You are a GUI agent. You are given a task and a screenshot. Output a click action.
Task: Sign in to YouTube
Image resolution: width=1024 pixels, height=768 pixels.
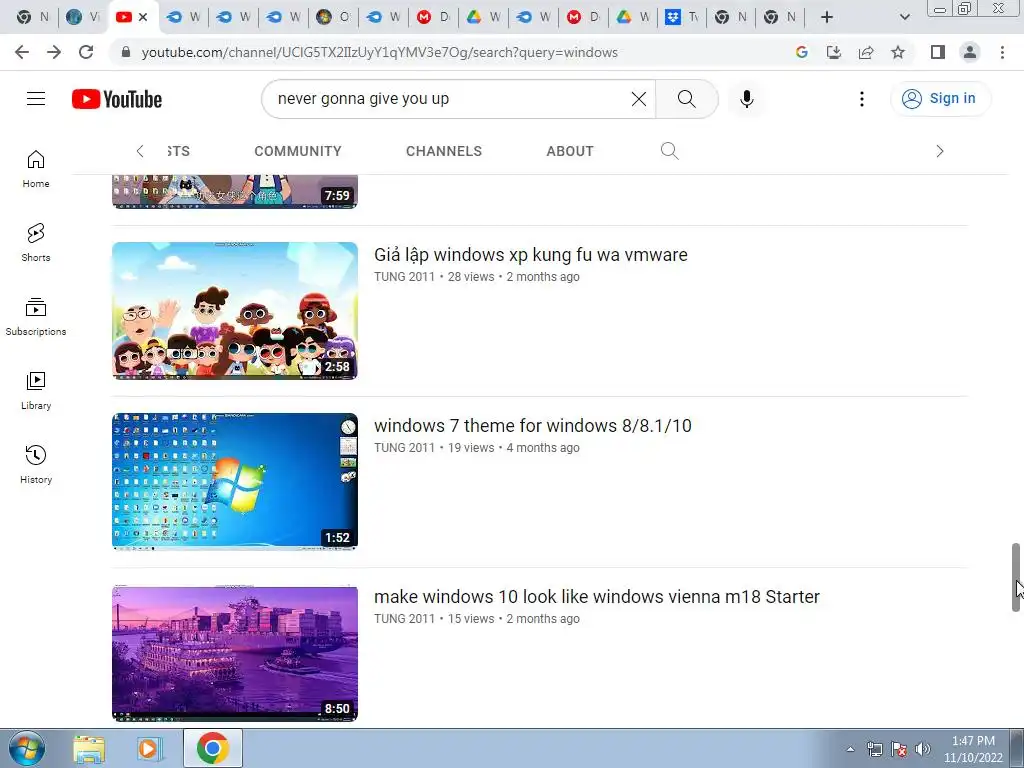tap(940, 99)
